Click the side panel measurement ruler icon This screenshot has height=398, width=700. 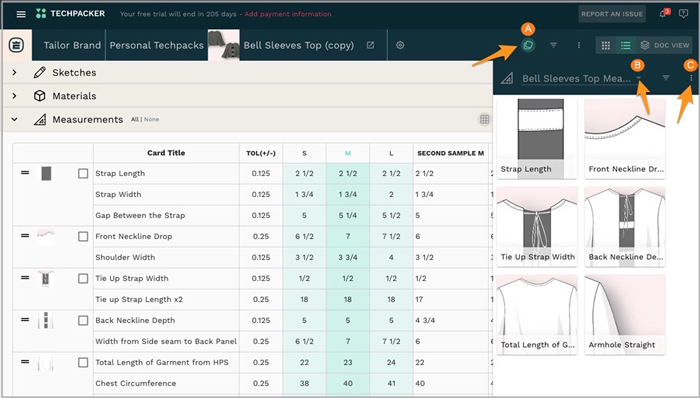point(507,79)
